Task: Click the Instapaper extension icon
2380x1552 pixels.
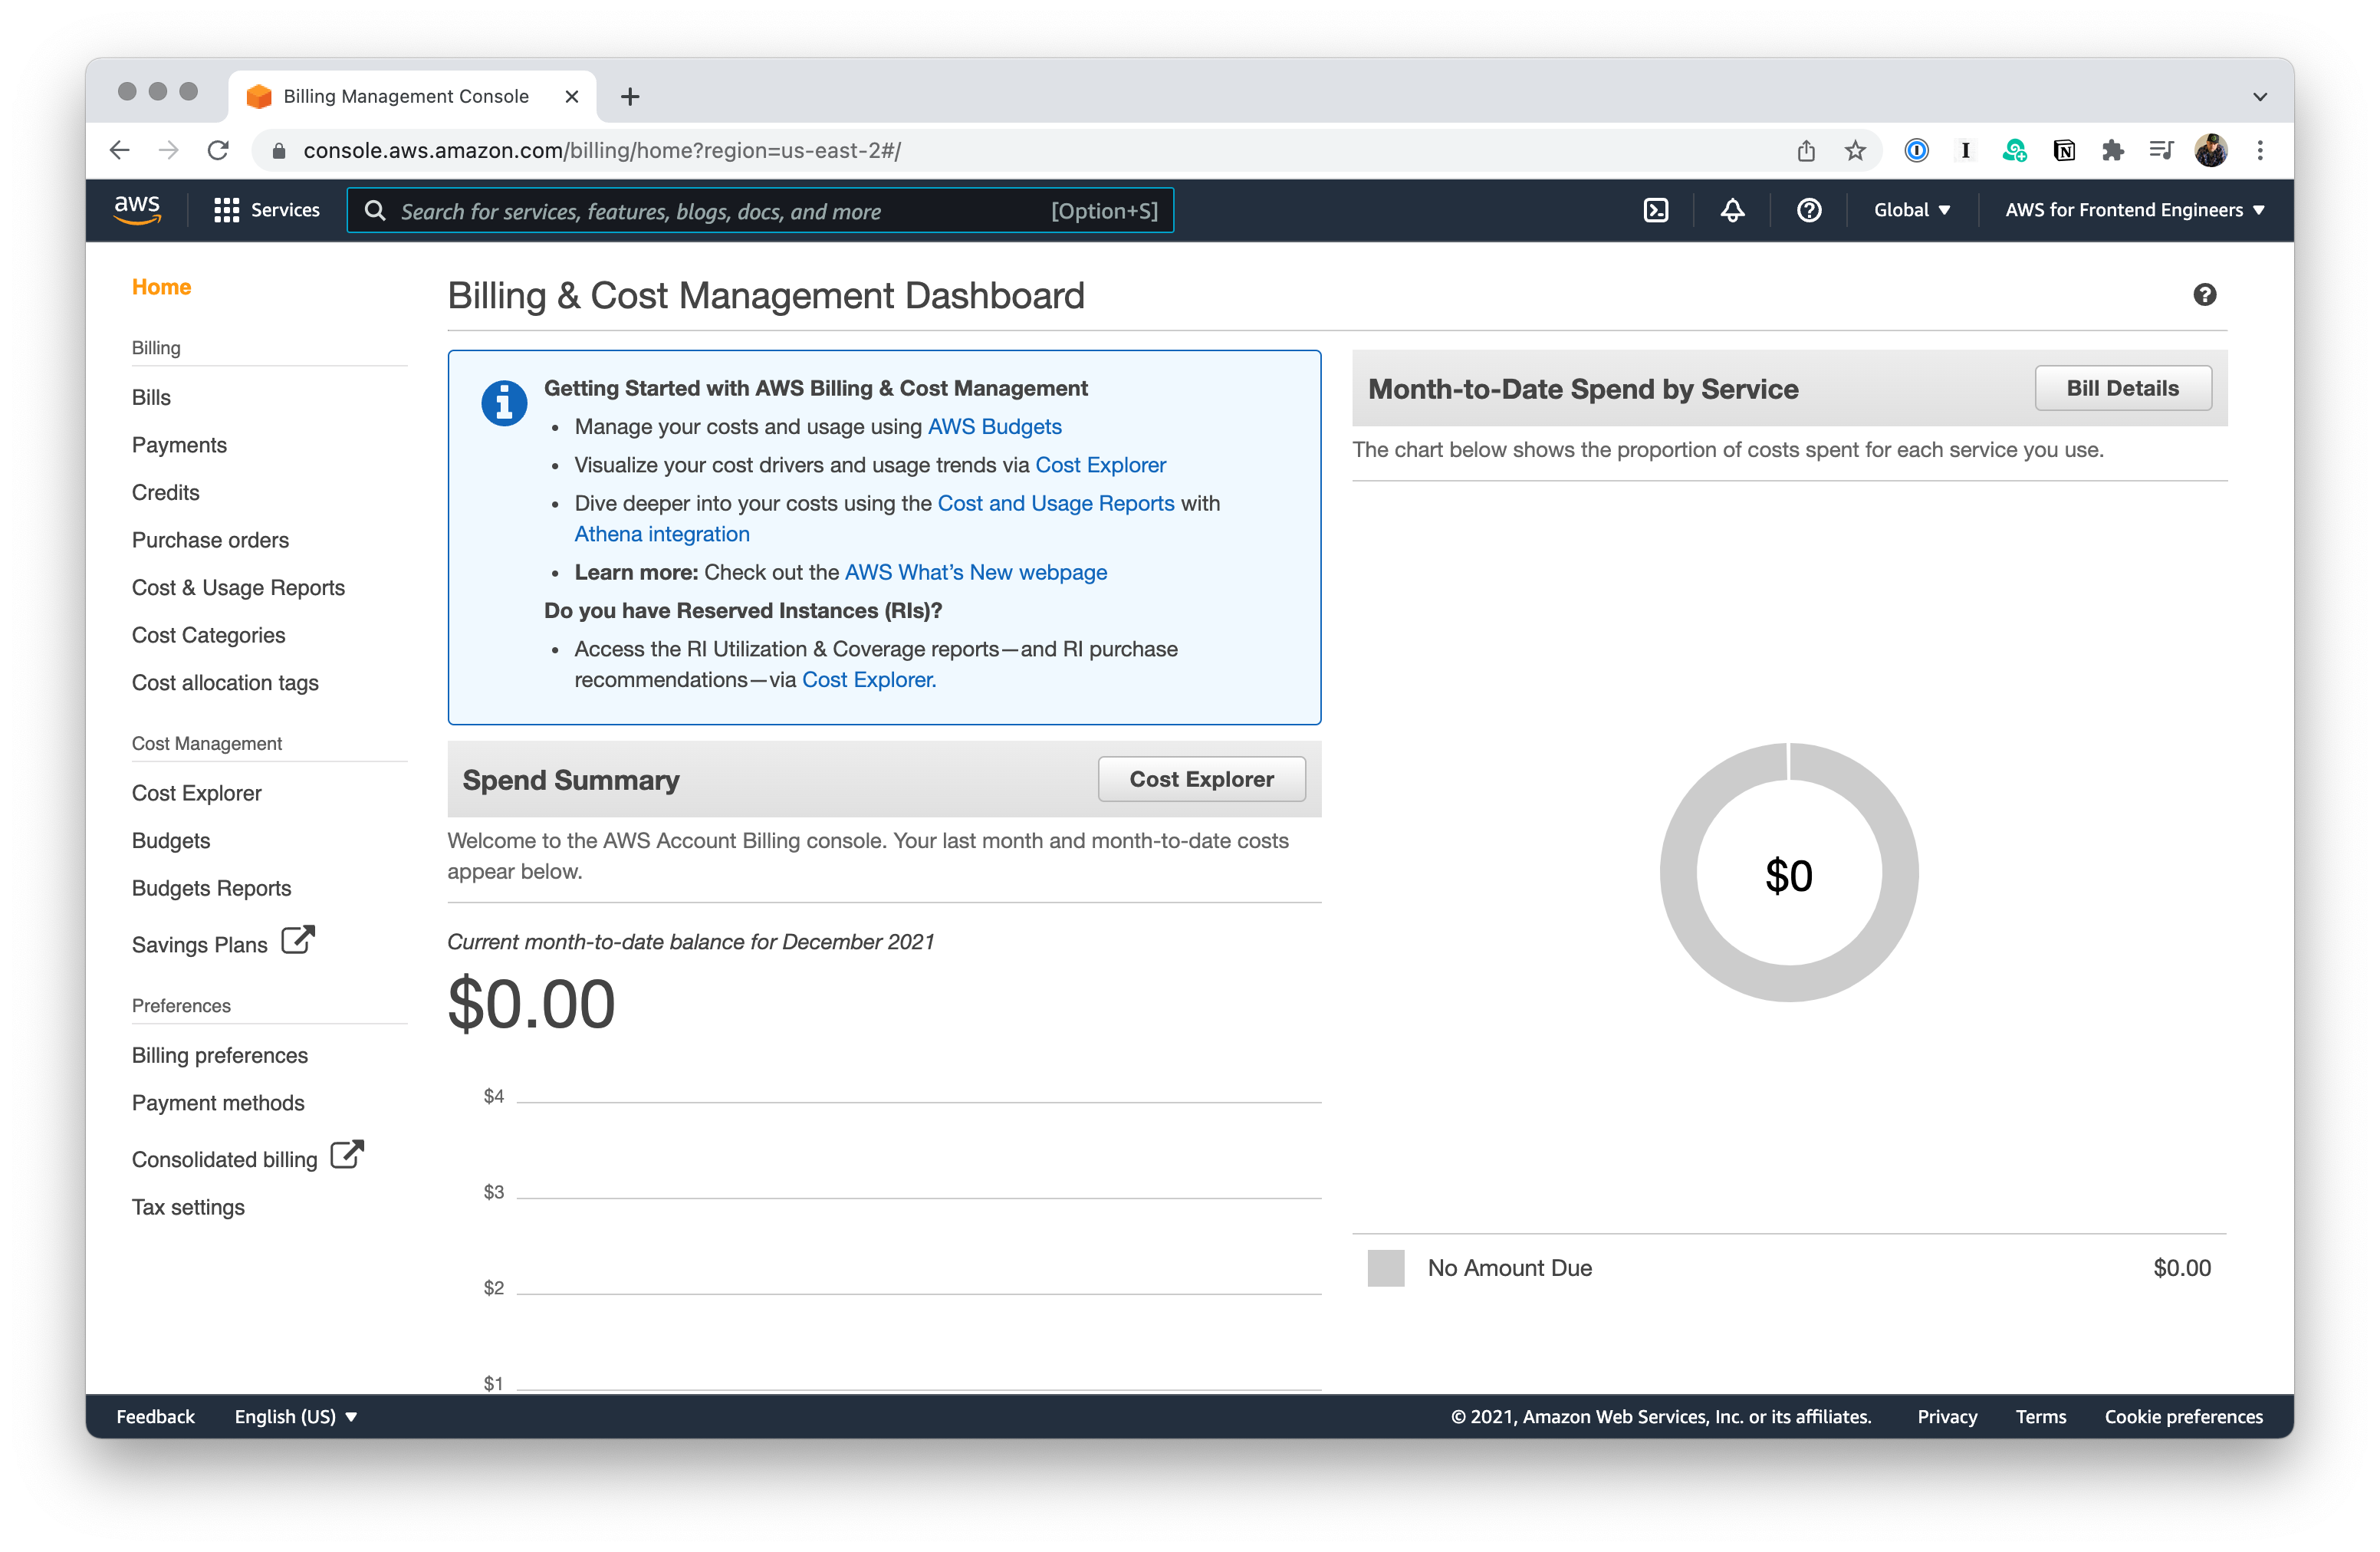Action: [x=1965, y=150]
